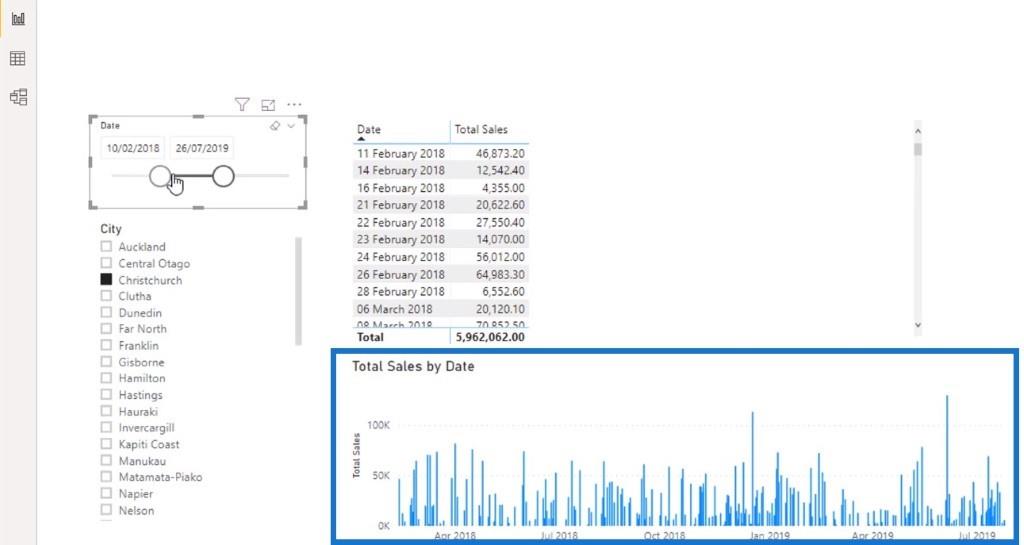Viewport: 1024px width, 545px height.
Task: Sort table by Date column header
Action: click(369, 129)
